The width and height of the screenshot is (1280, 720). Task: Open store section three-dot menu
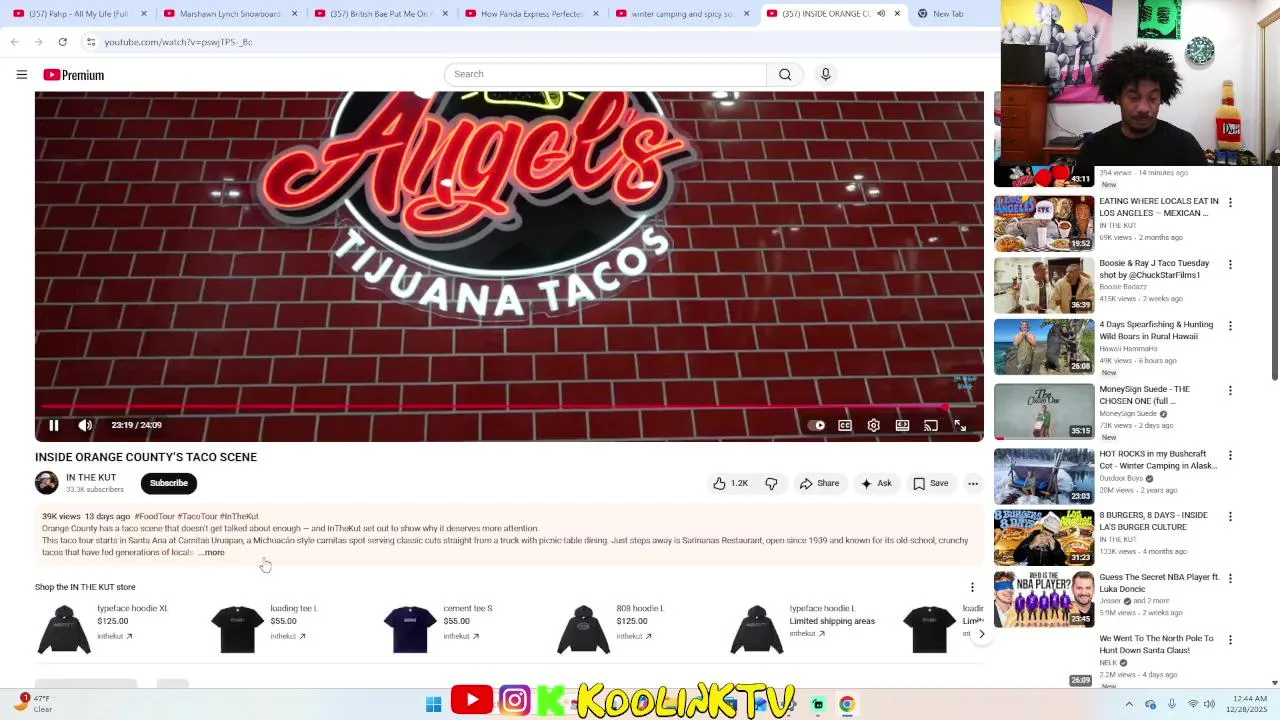[x=972, y=587]
